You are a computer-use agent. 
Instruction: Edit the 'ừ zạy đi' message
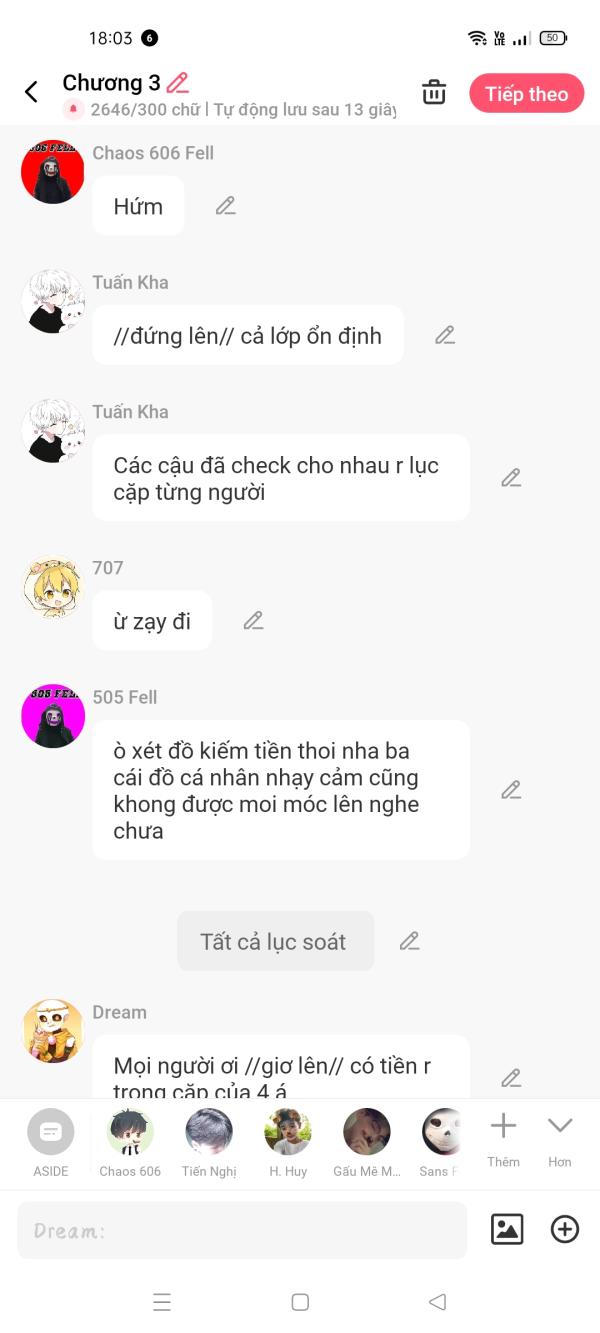[254, 621]
